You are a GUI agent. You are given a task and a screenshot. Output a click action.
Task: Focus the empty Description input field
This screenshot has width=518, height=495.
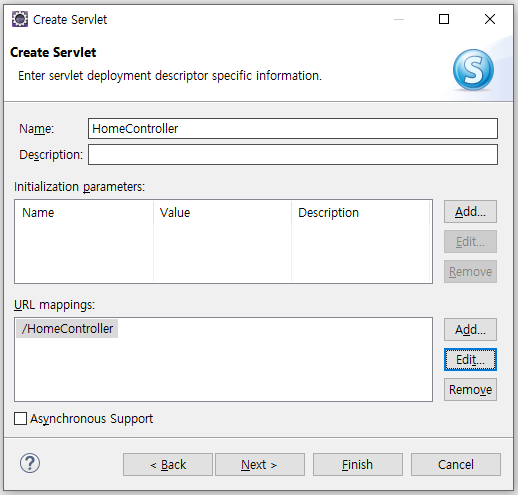tap(293, 154)
